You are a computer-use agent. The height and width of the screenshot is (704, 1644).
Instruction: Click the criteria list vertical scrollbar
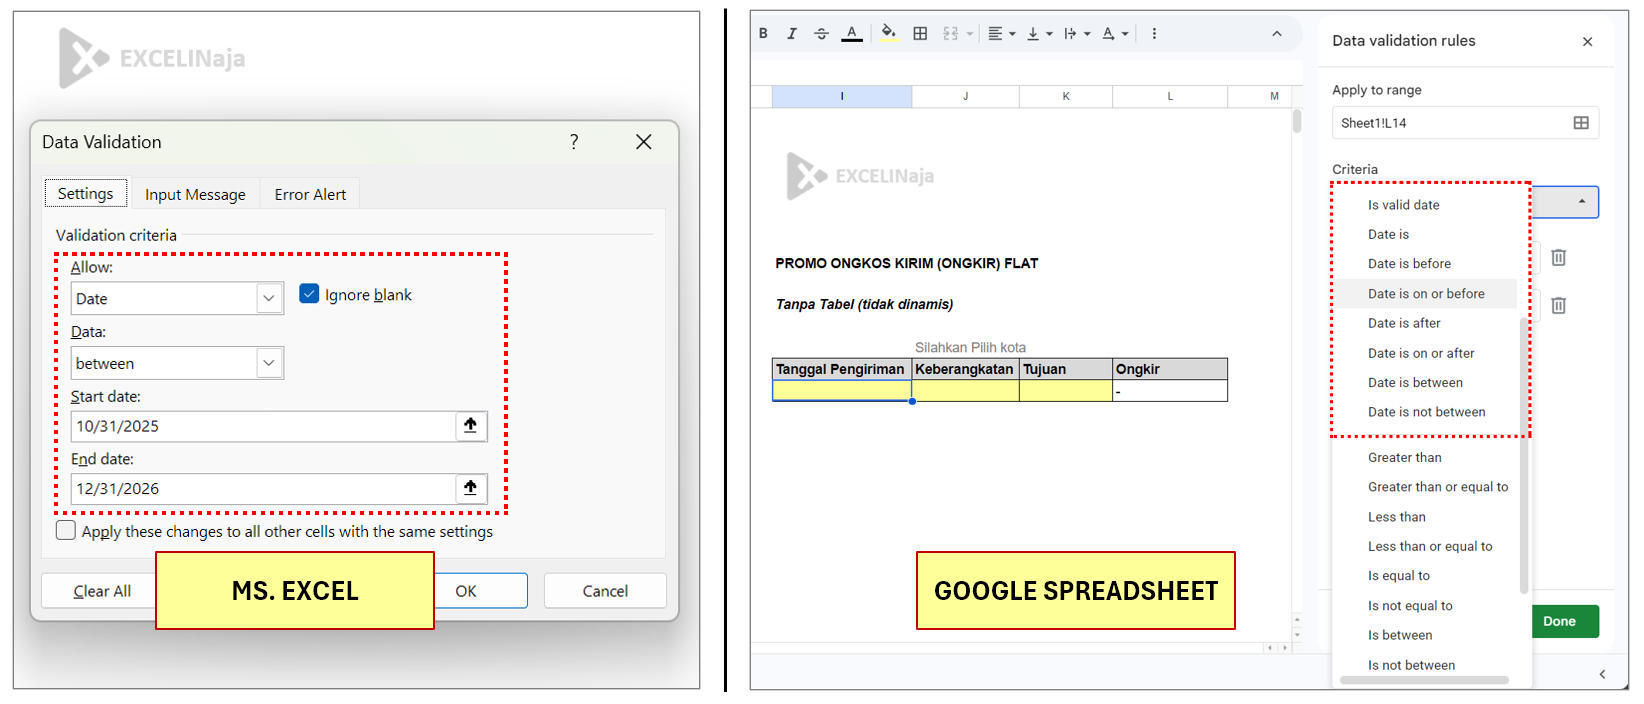1523,455
